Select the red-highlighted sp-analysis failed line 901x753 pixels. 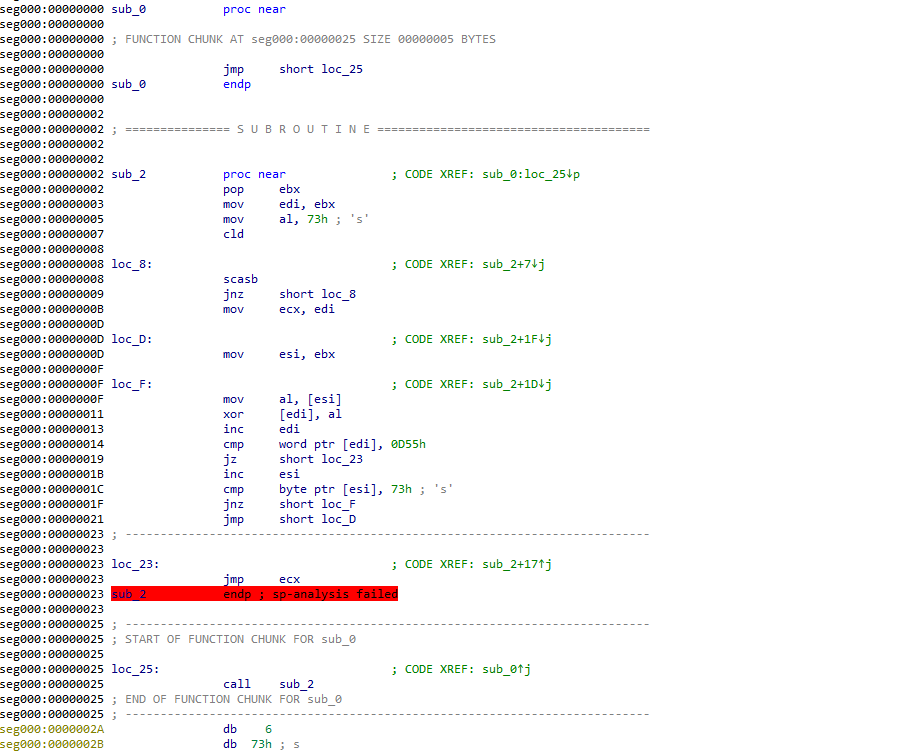[x=254, y=594]
